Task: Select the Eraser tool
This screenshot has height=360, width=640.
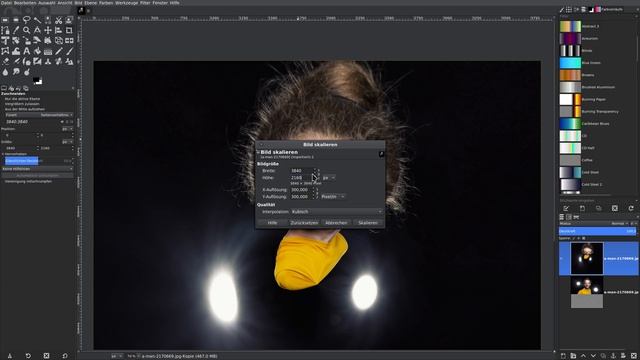Action: pos(5,61)
